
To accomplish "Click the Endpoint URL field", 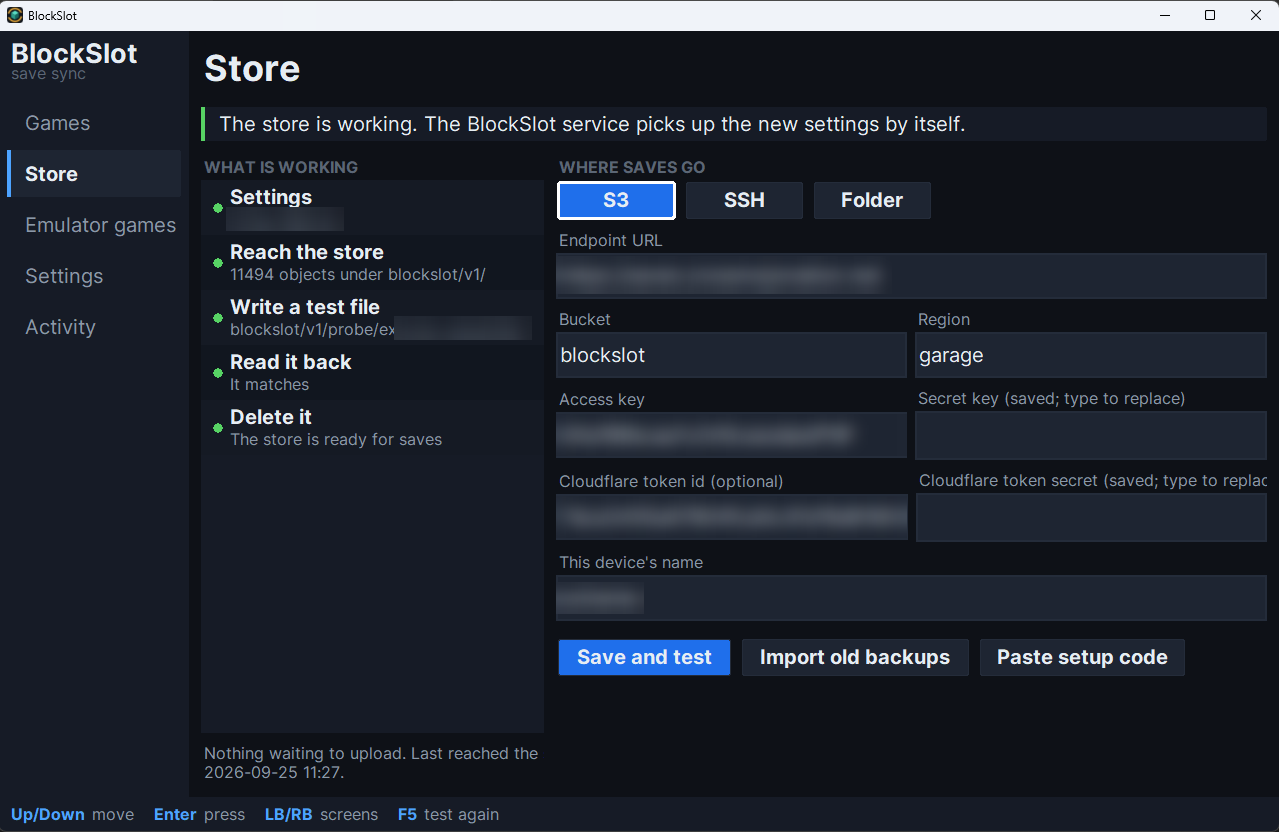I will (x=911, y=276).
